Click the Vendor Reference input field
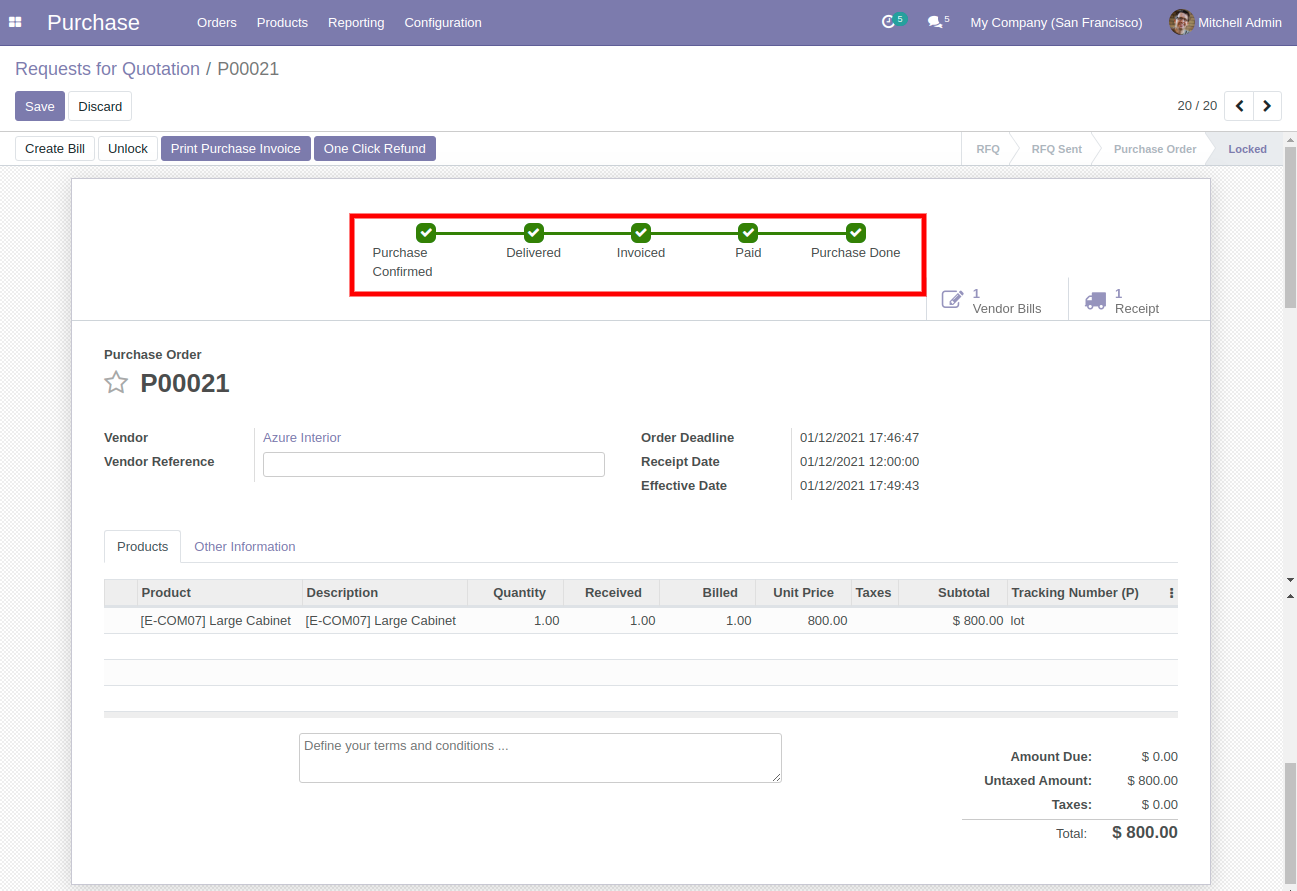This screenshot has width=1297, height=891. (433, 464)
